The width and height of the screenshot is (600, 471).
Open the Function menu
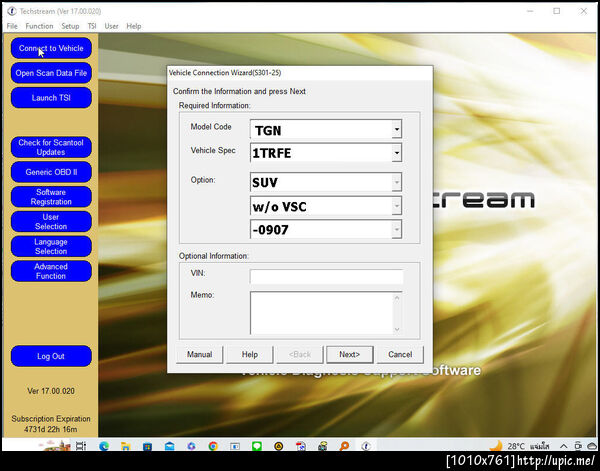pos(39,26)
